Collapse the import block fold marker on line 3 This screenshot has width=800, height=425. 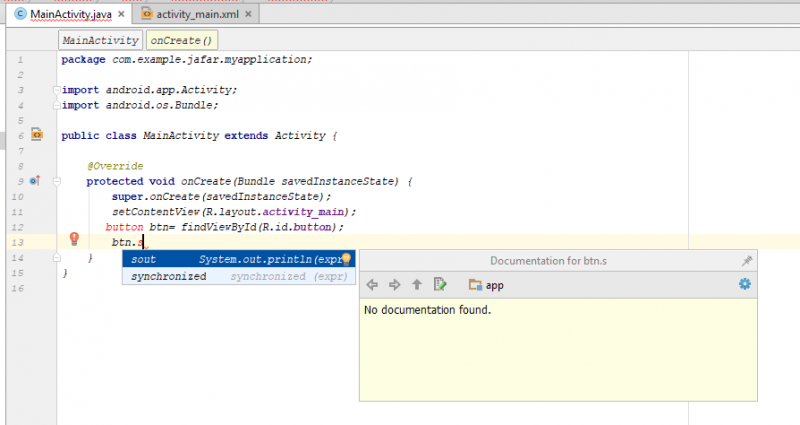click(x=57, y=90)
